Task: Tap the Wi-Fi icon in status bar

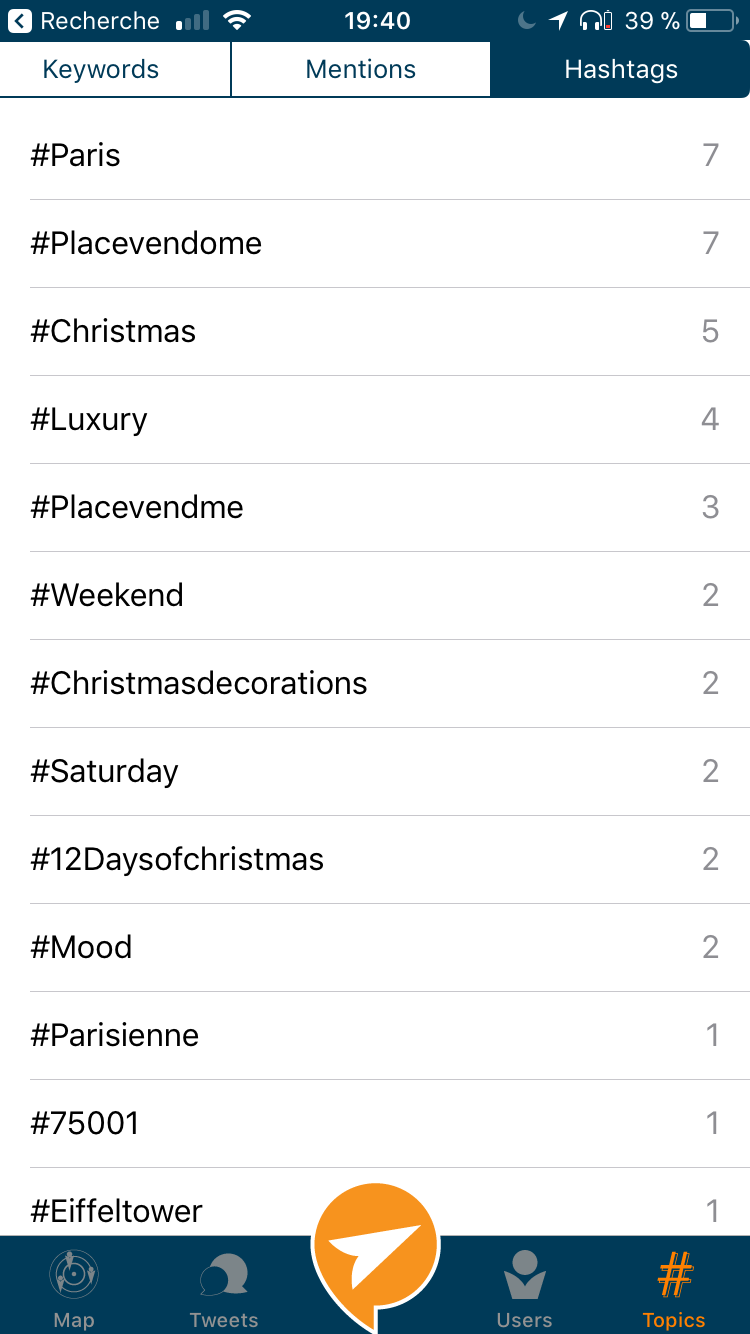Action: tap(237, 20)
